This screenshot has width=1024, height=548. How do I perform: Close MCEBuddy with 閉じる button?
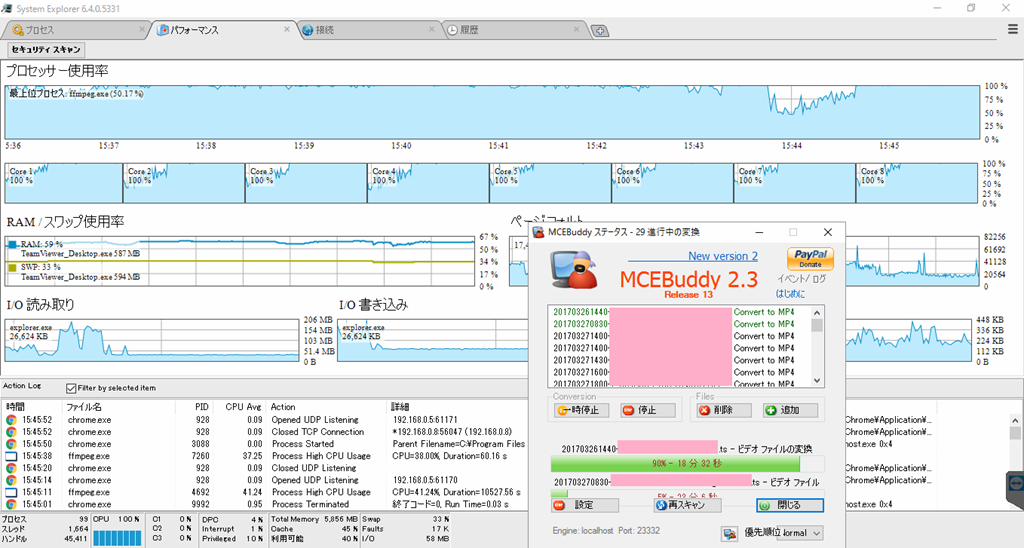click(x=790, y=505)
